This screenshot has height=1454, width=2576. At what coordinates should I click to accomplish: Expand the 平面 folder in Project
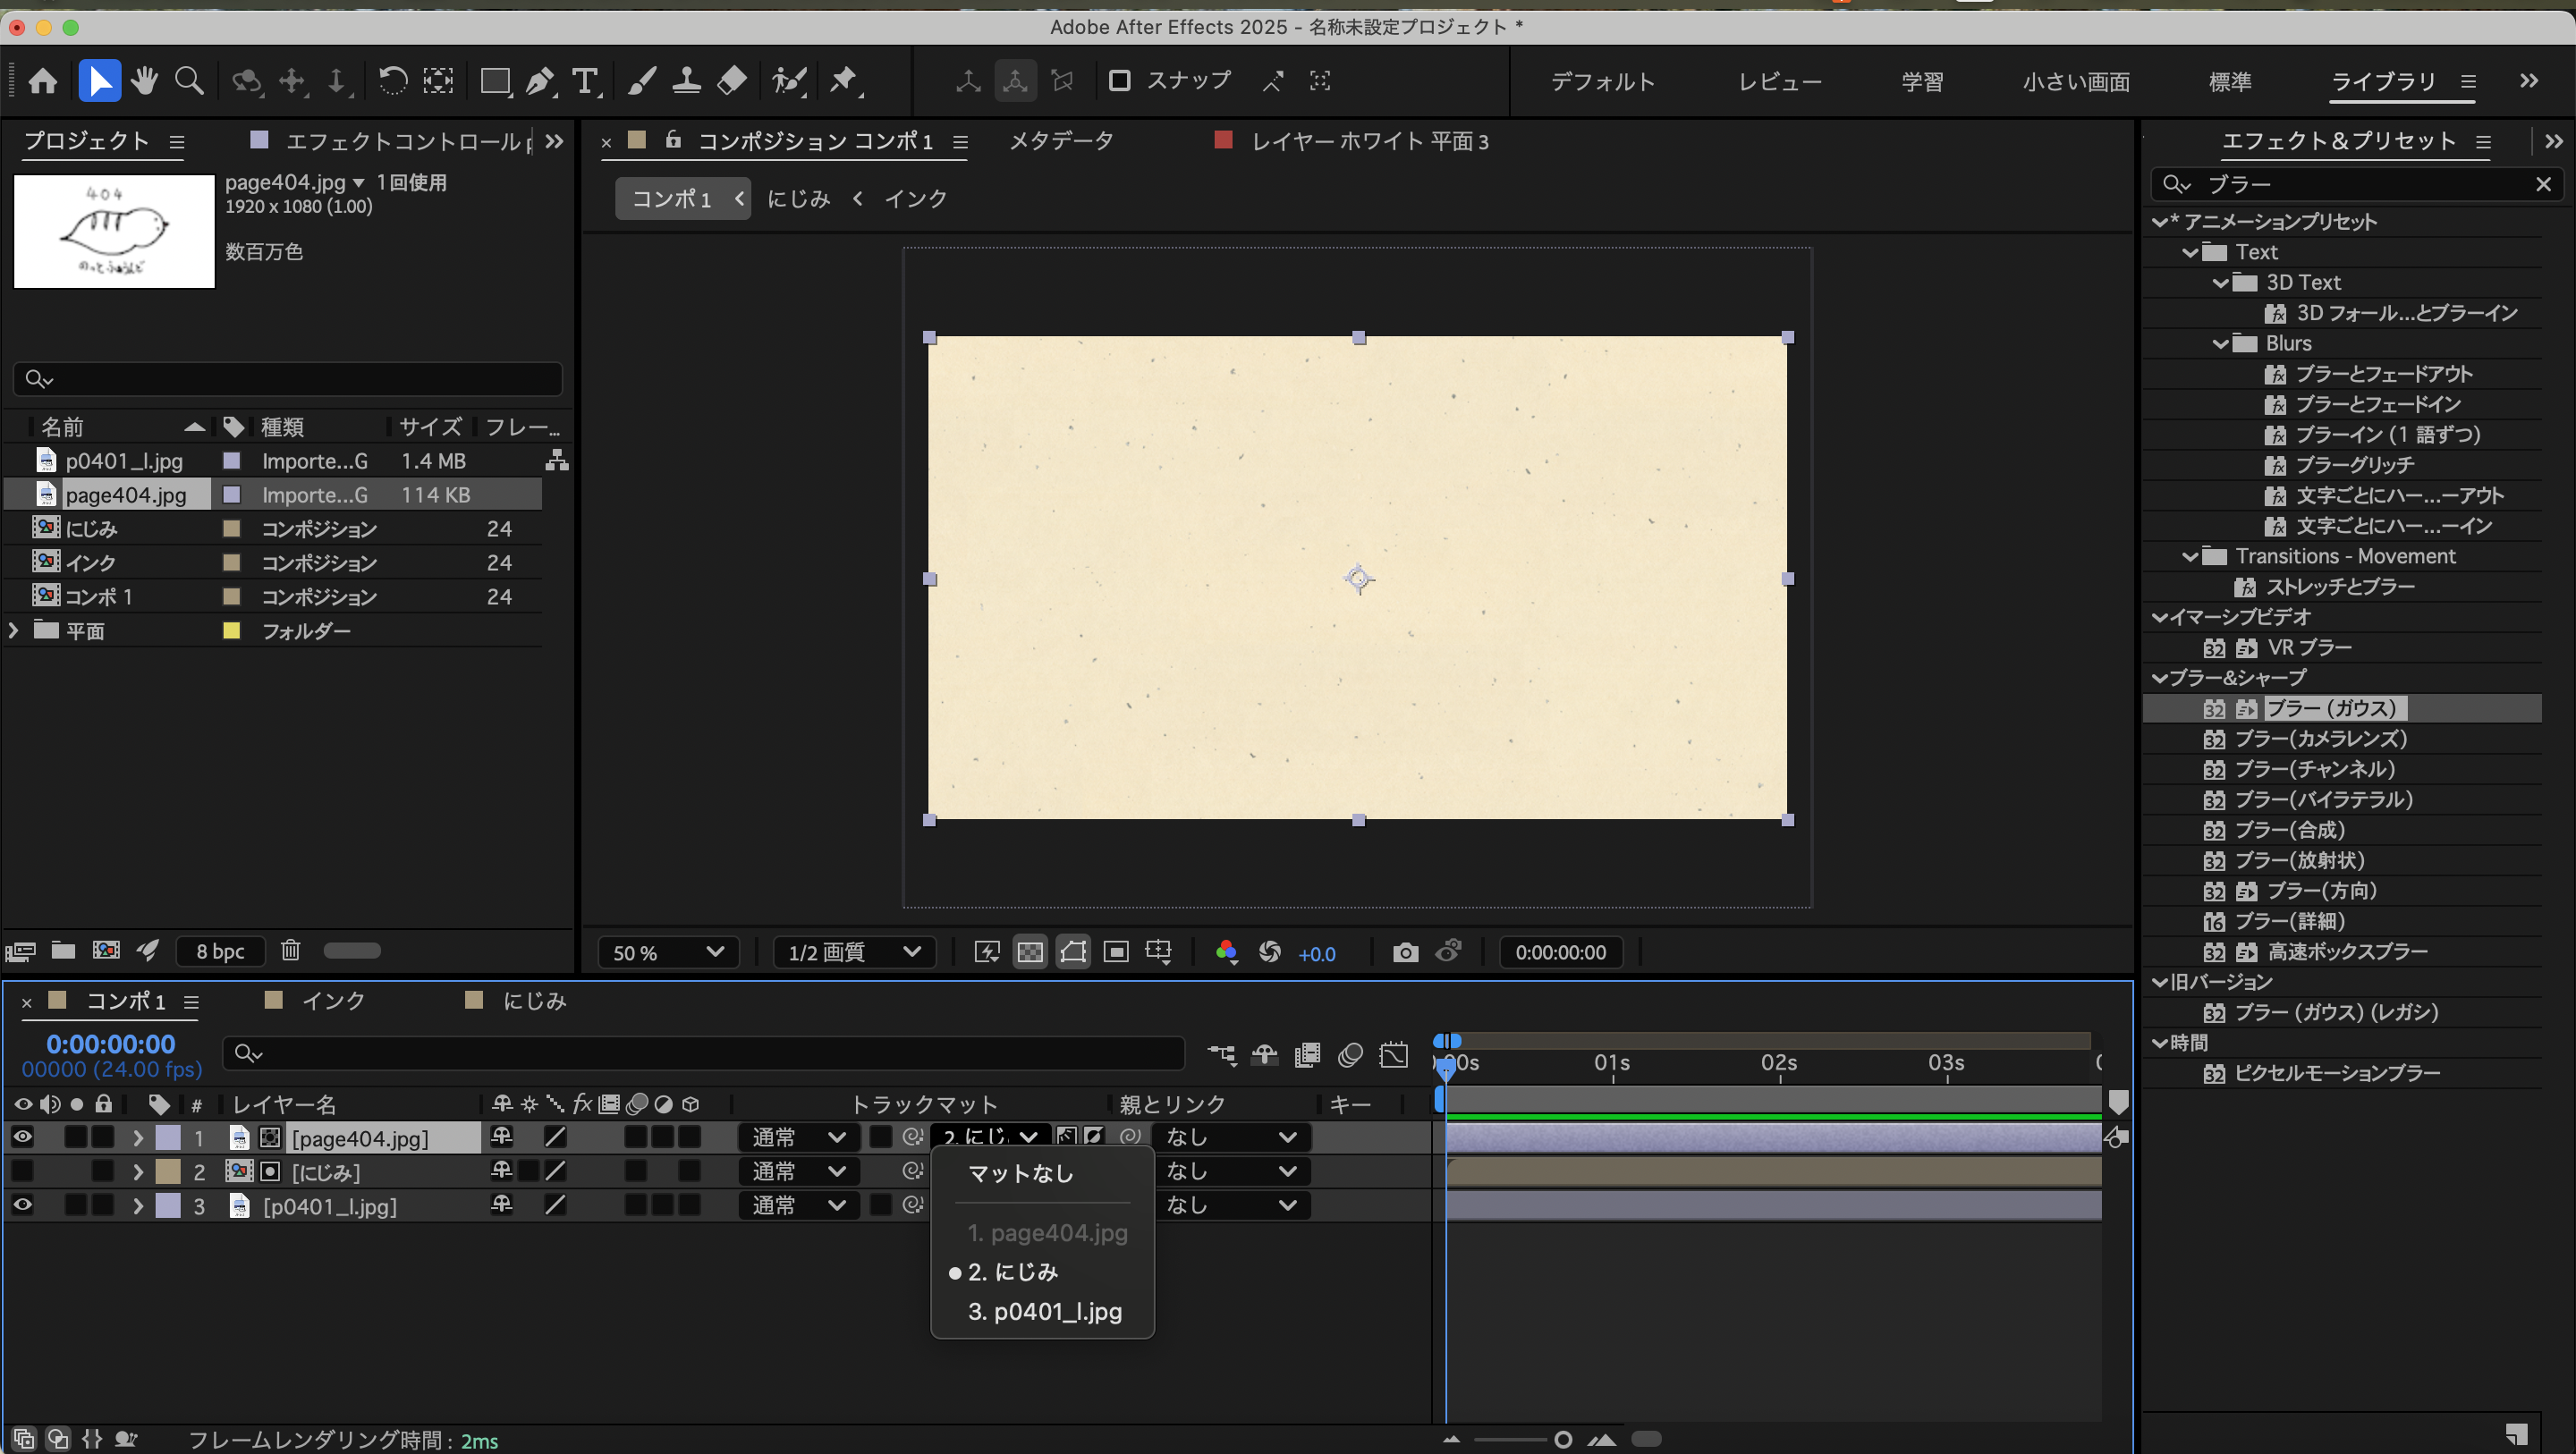13,630
